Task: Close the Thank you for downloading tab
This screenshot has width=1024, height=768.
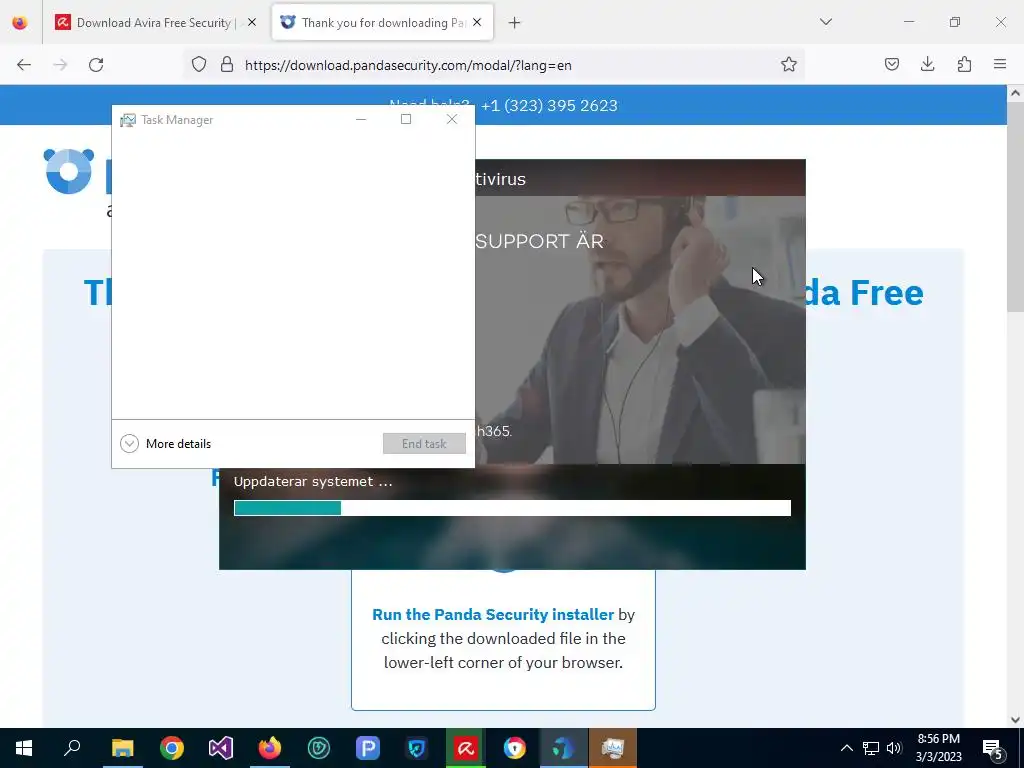Action: [x=477, y=22]
